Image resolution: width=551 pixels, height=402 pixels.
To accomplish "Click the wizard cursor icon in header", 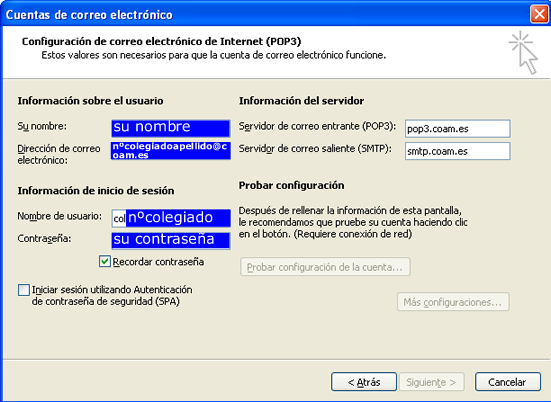I will [523, 53].
